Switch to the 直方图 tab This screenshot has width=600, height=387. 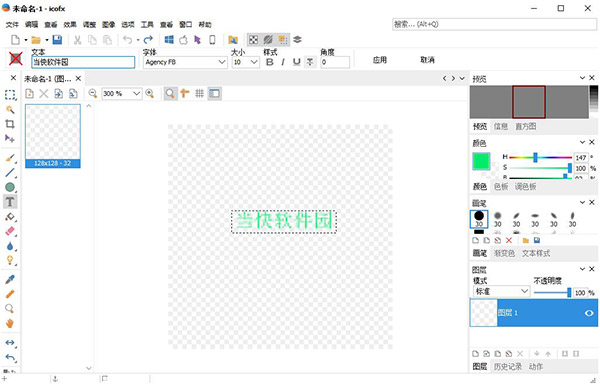tap(525, 126)
